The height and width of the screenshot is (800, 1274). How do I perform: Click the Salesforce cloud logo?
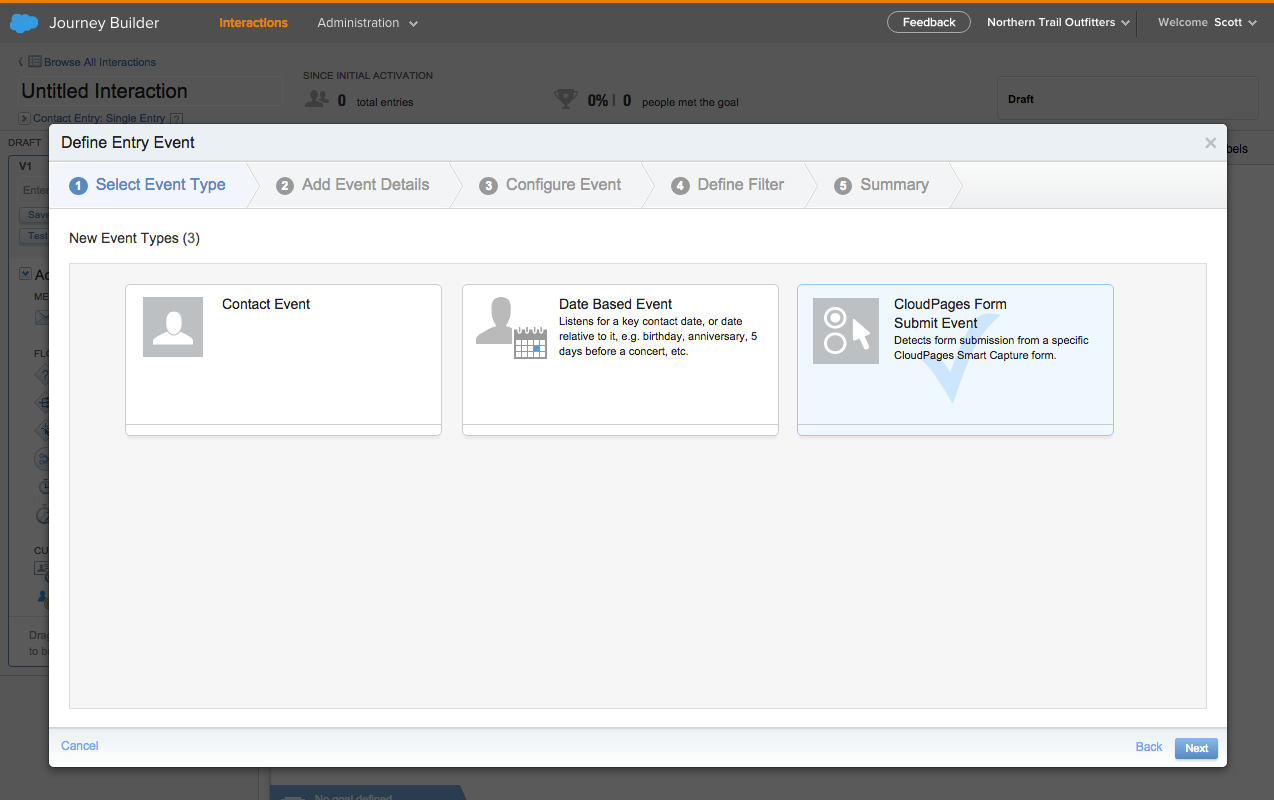(x=24, y=22)
